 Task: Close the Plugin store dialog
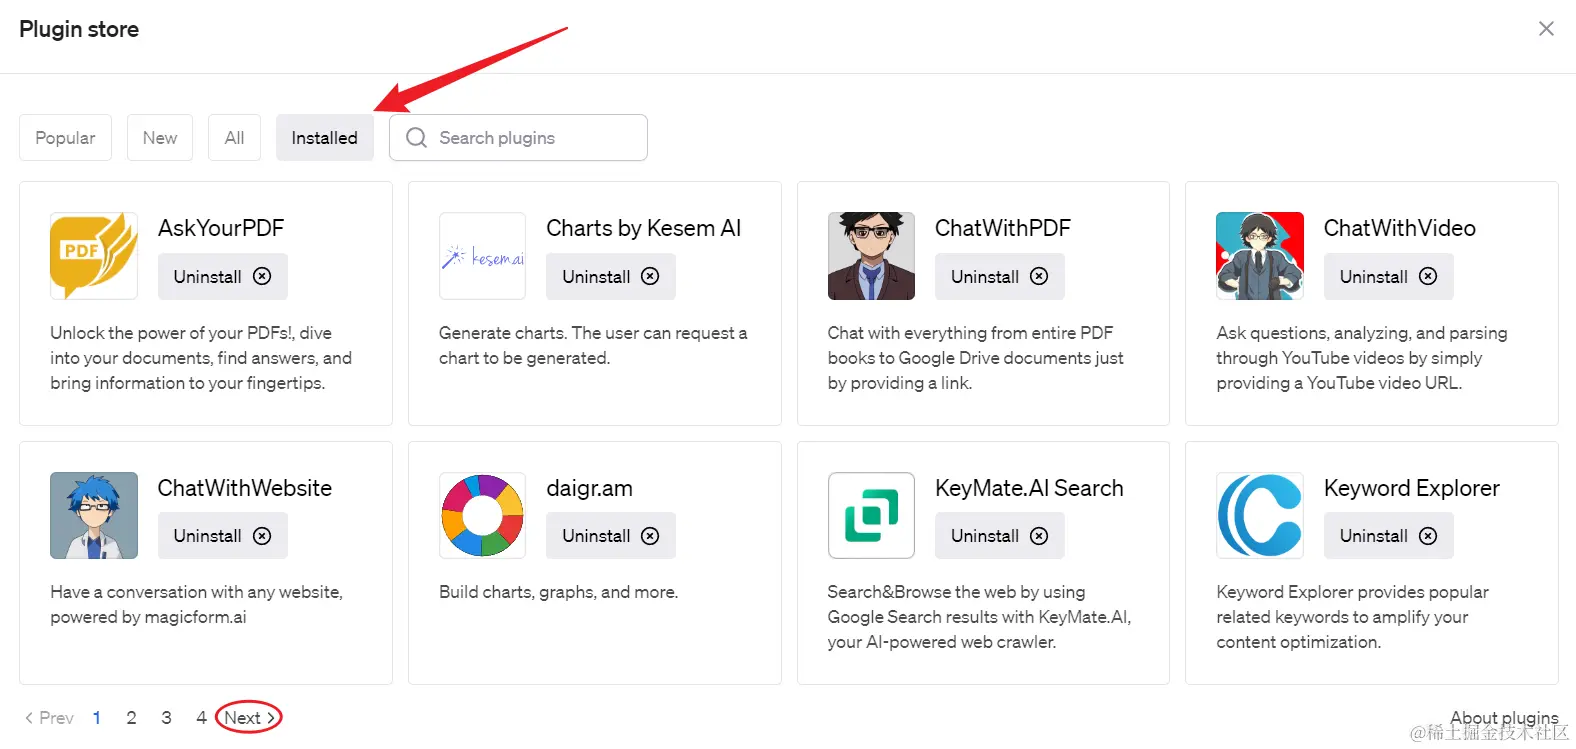[1546, 29]
